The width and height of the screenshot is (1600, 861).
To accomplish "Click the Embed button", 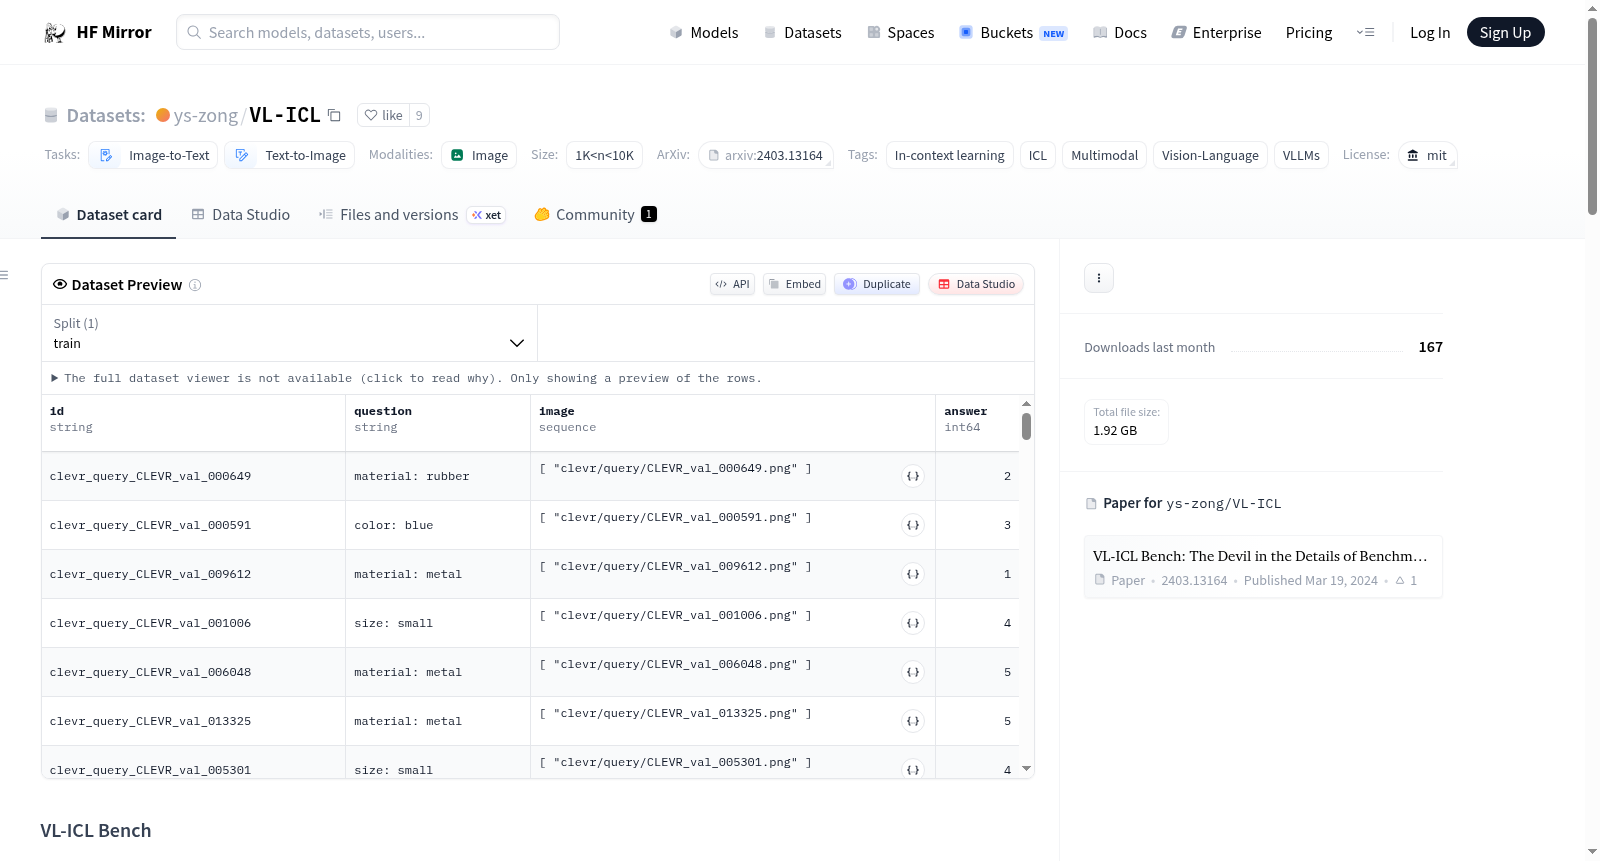I will pyautogui.click(x=795, y=284).
